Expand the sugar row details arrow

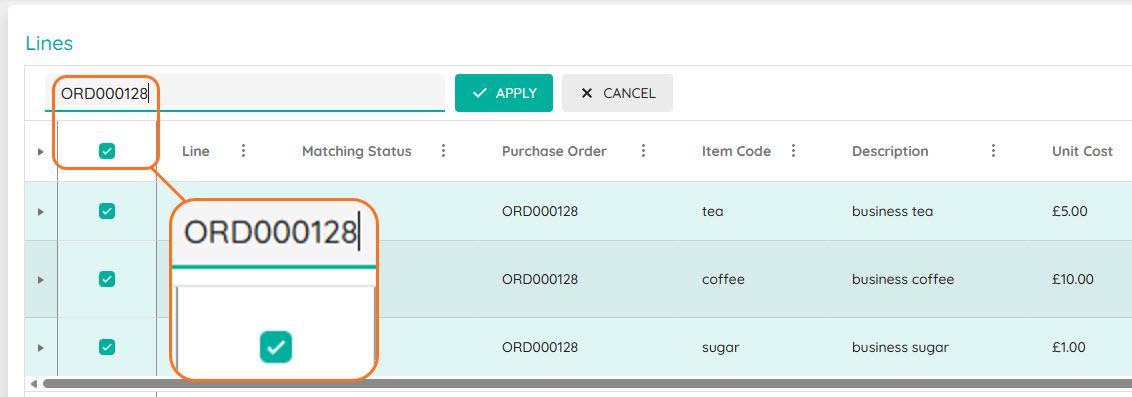coord(40,348)
